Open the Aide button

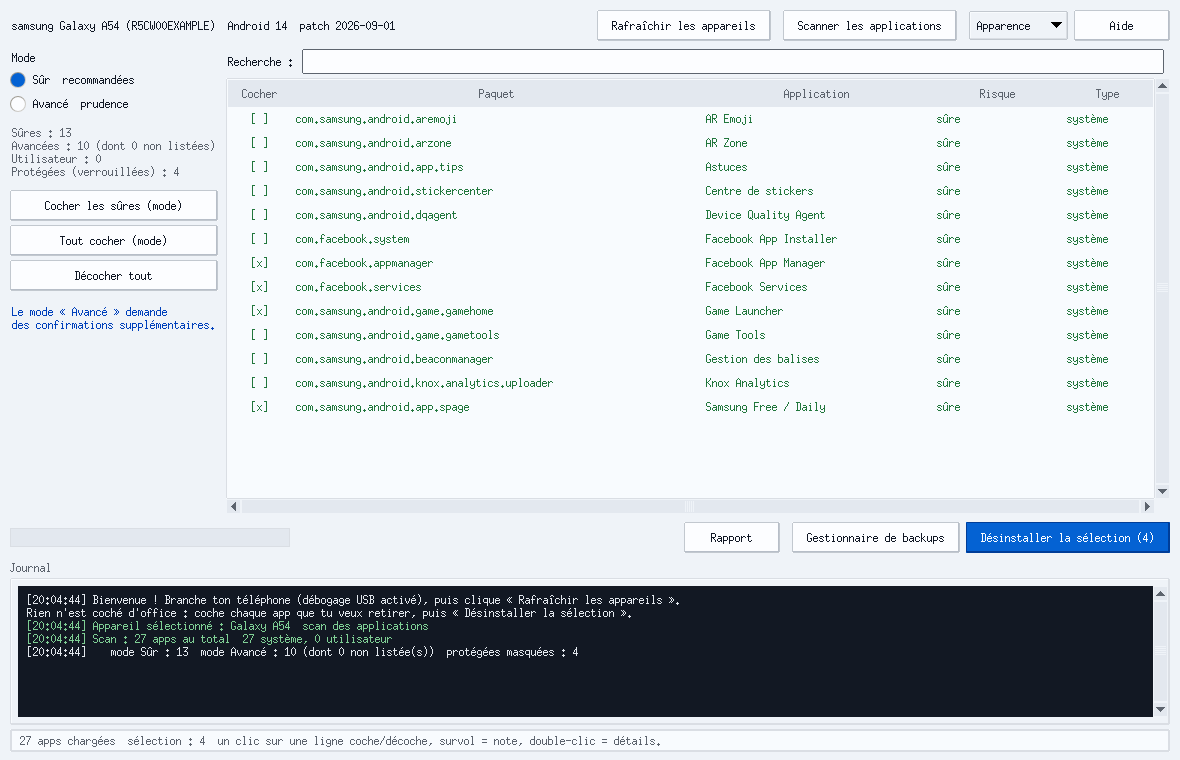pos(1121,26)
